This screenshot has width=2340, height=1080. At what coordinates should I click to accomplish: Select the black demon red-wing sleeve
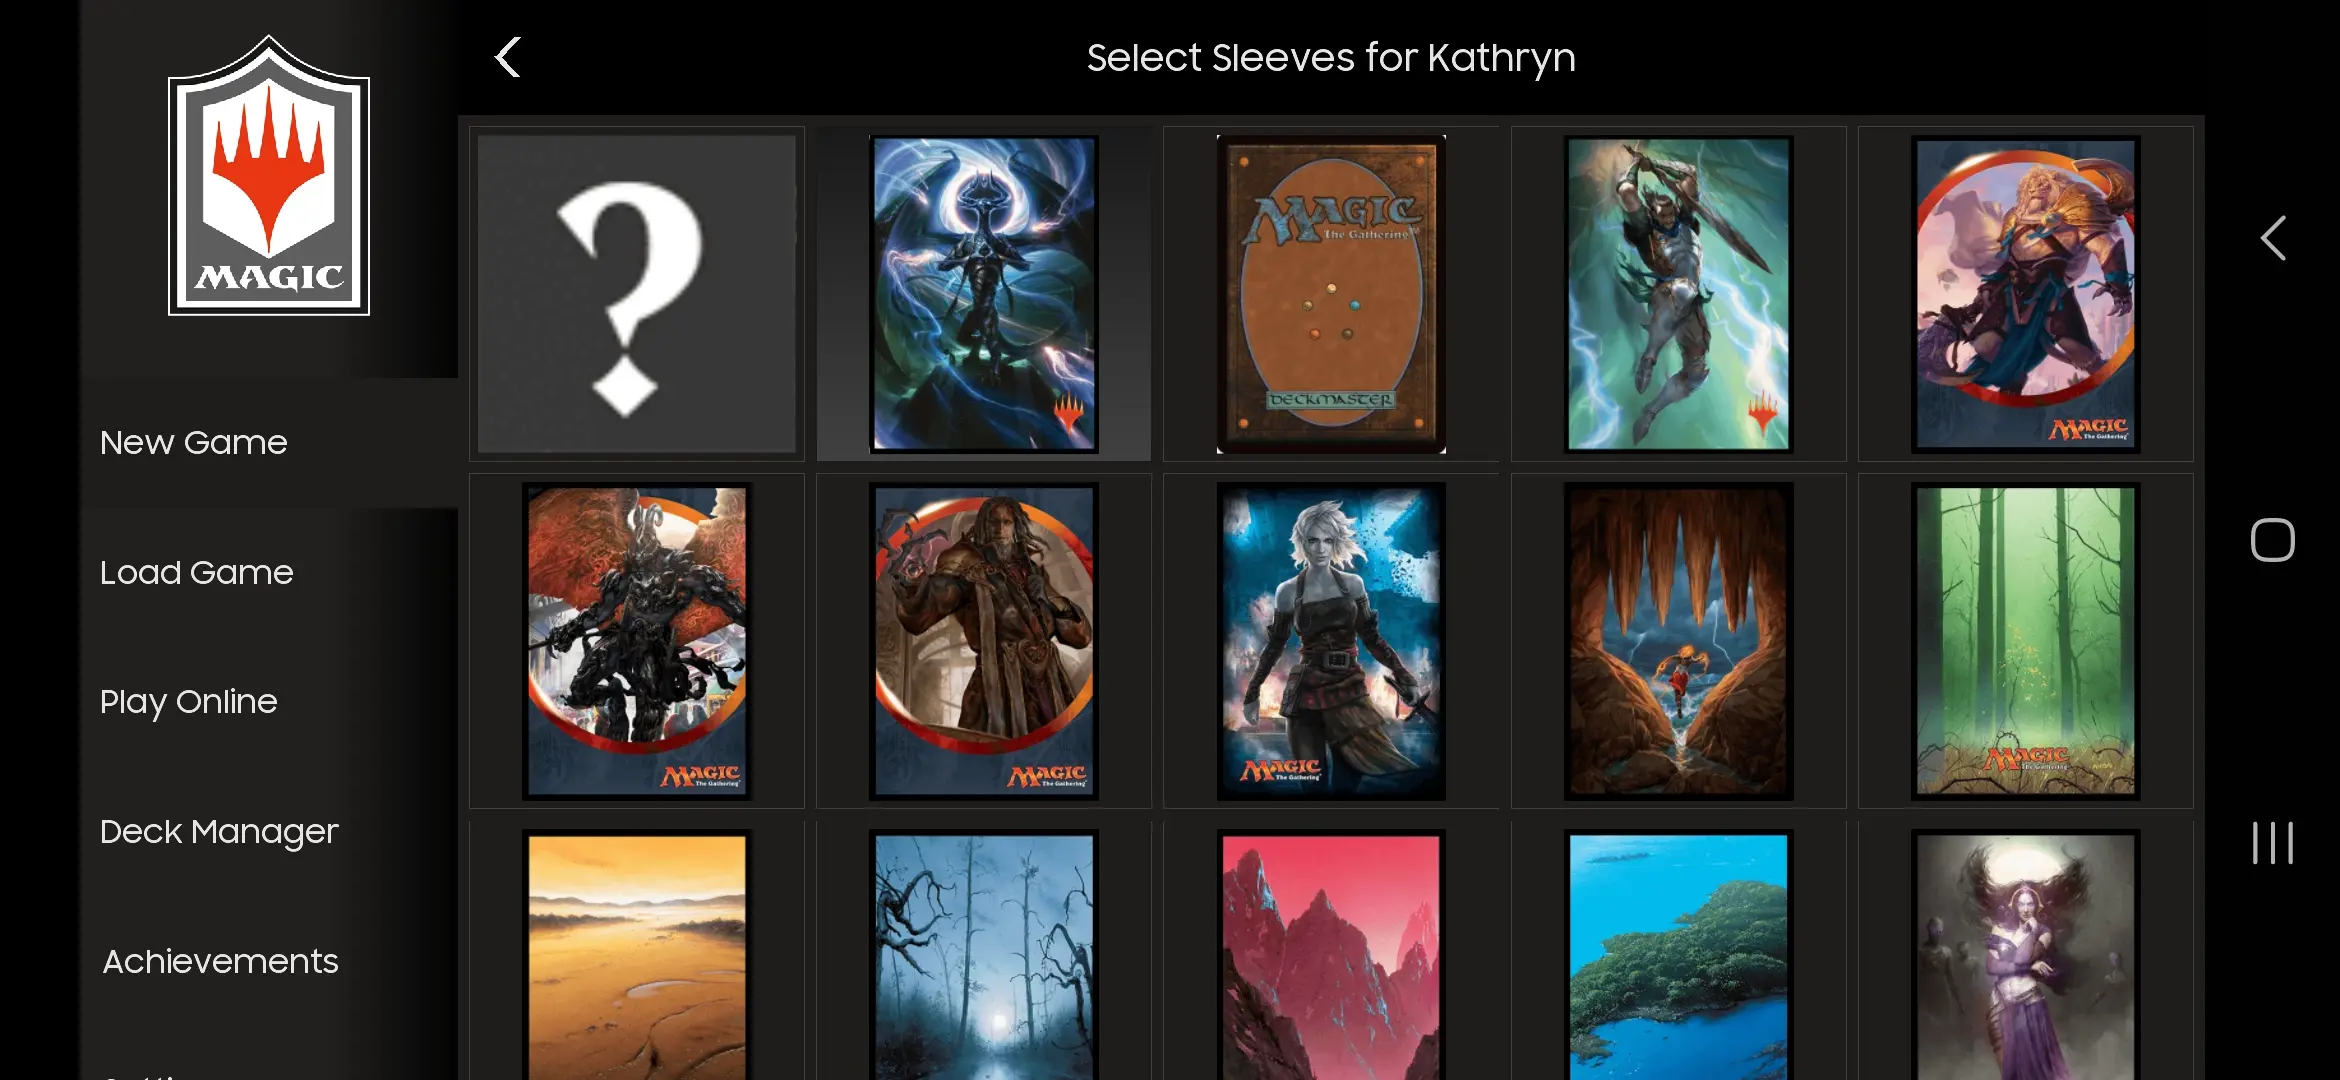tap(637, 641)
